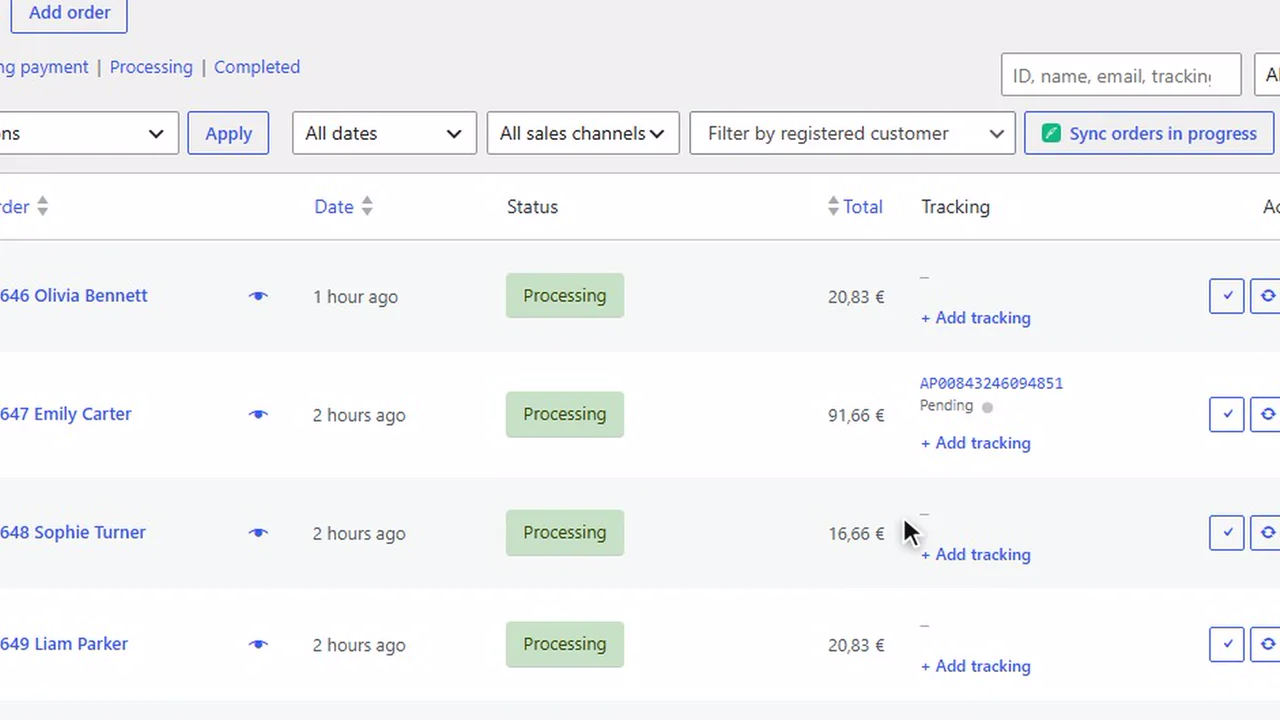Preview Sophie Turner's order with the eye icon
The image size is (1280, 720).
258,532
